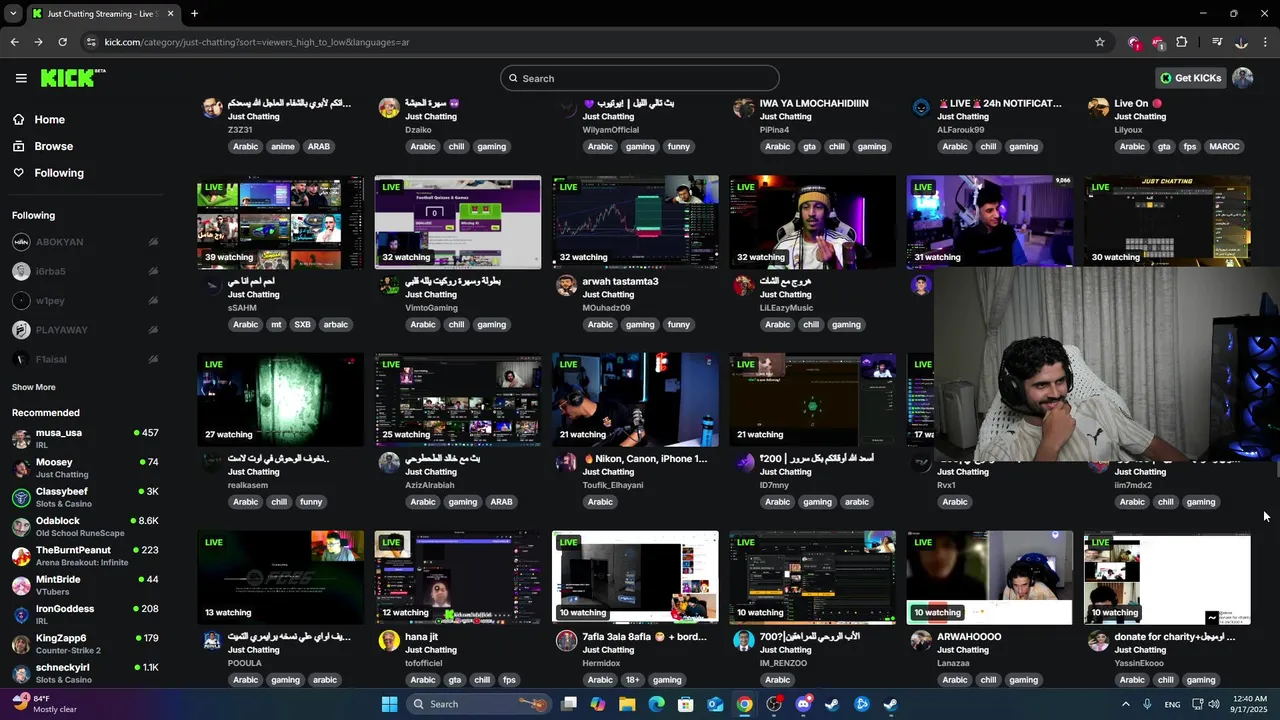Open realkasem stream thumbnail
Image resolution: width=1280 pixels, height=720 pixels.
[x=280, y=400]
